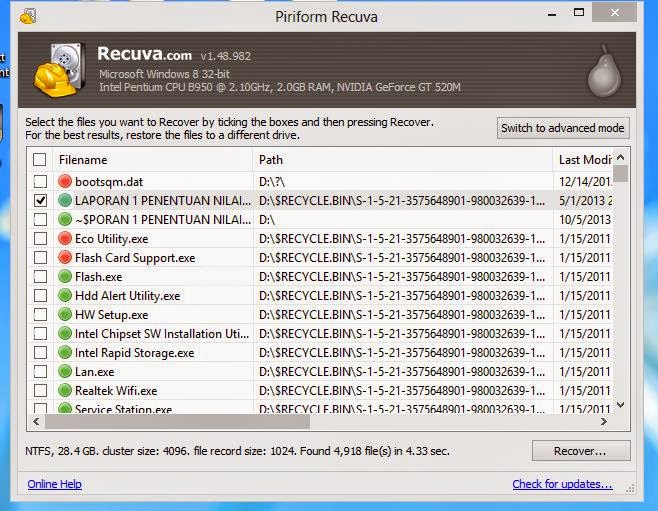Click the D:\?\ path of bootsqm.dat
Image resolution: width=658 pixels, height=511 pixels.
pyautogui.click(x=272, y=182)
